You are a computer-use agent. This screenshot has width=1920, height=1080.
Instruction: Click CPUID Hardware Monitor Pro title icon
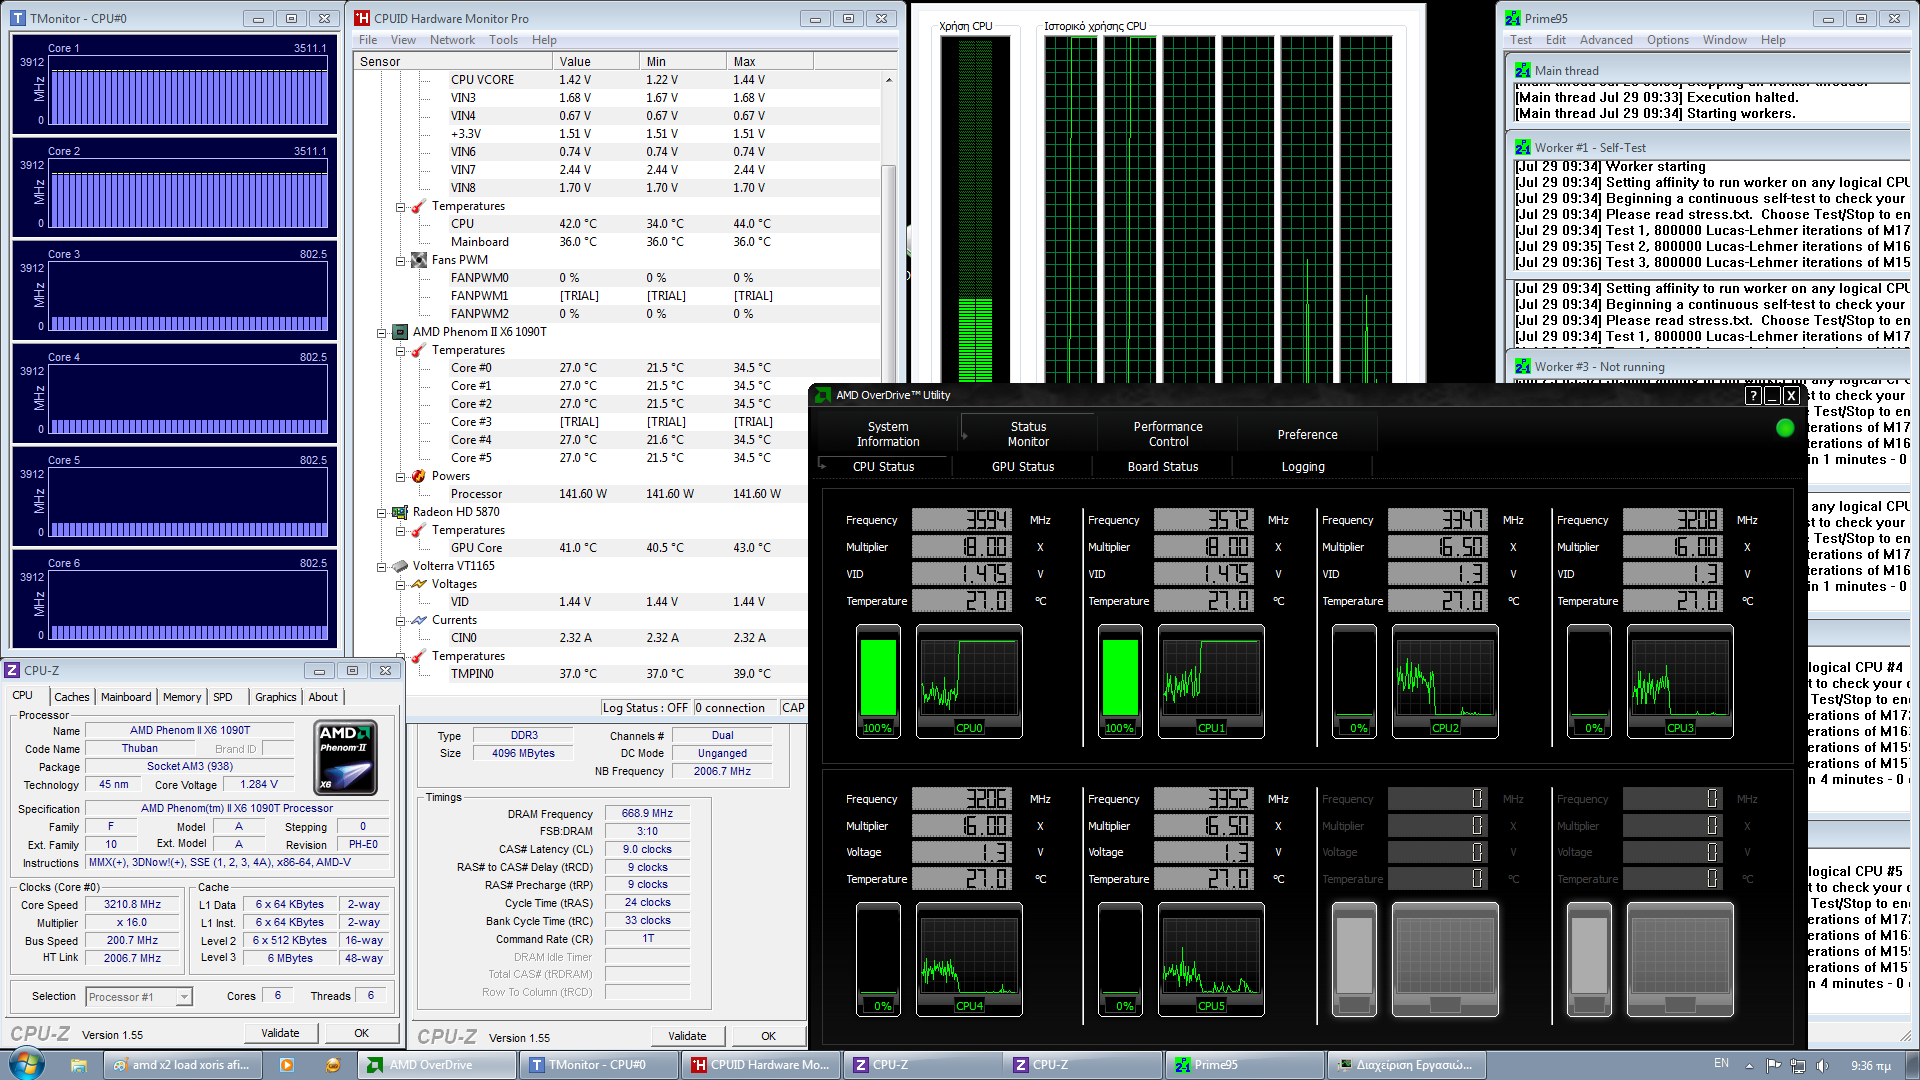pyautogui.click(x=362, y=18)
